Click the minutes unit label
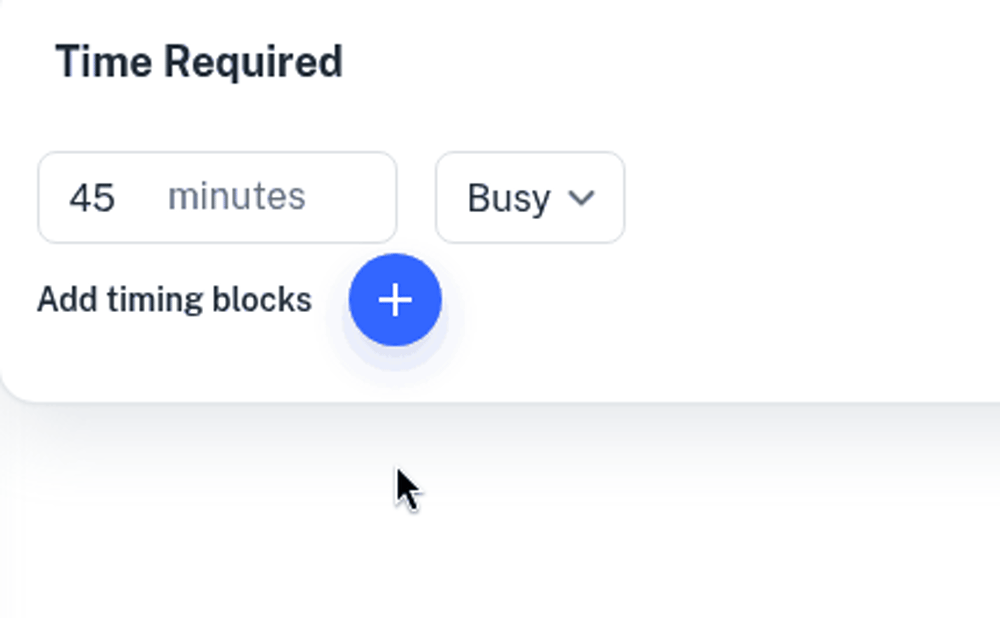Viewport: 1000px width, 618px height. pyautogui.click(x=236, y=197)
